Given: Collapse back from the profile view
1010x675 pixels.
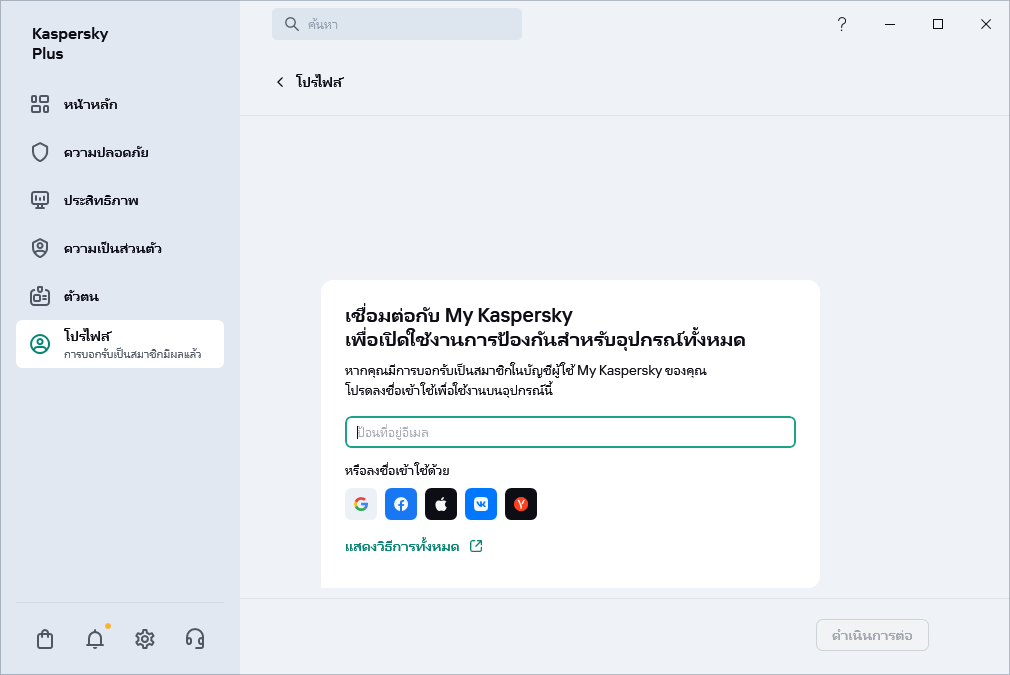Looking at the screenshot, I should (x=280, y=82).
